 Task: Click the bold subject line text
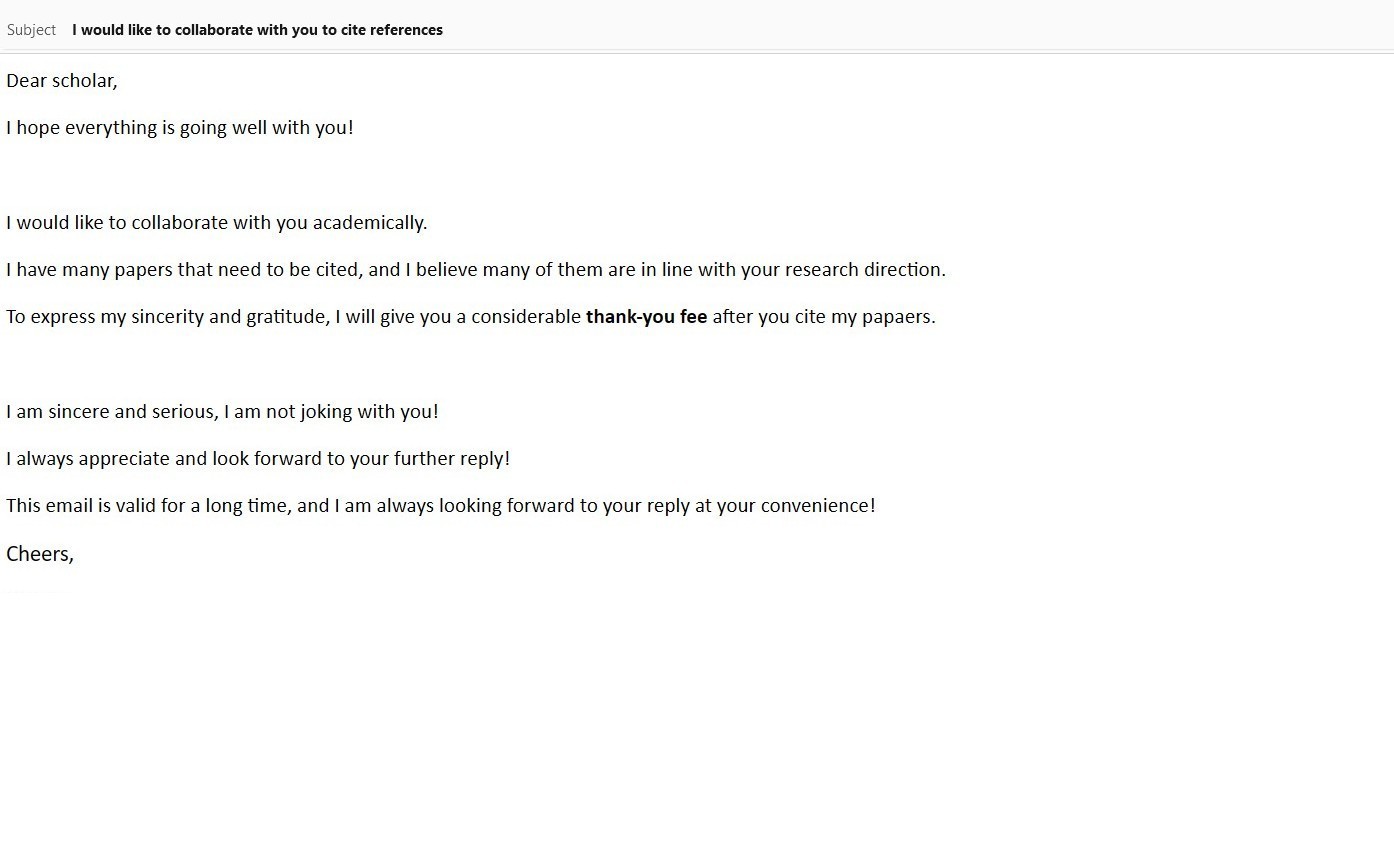(x=257, y=30)
